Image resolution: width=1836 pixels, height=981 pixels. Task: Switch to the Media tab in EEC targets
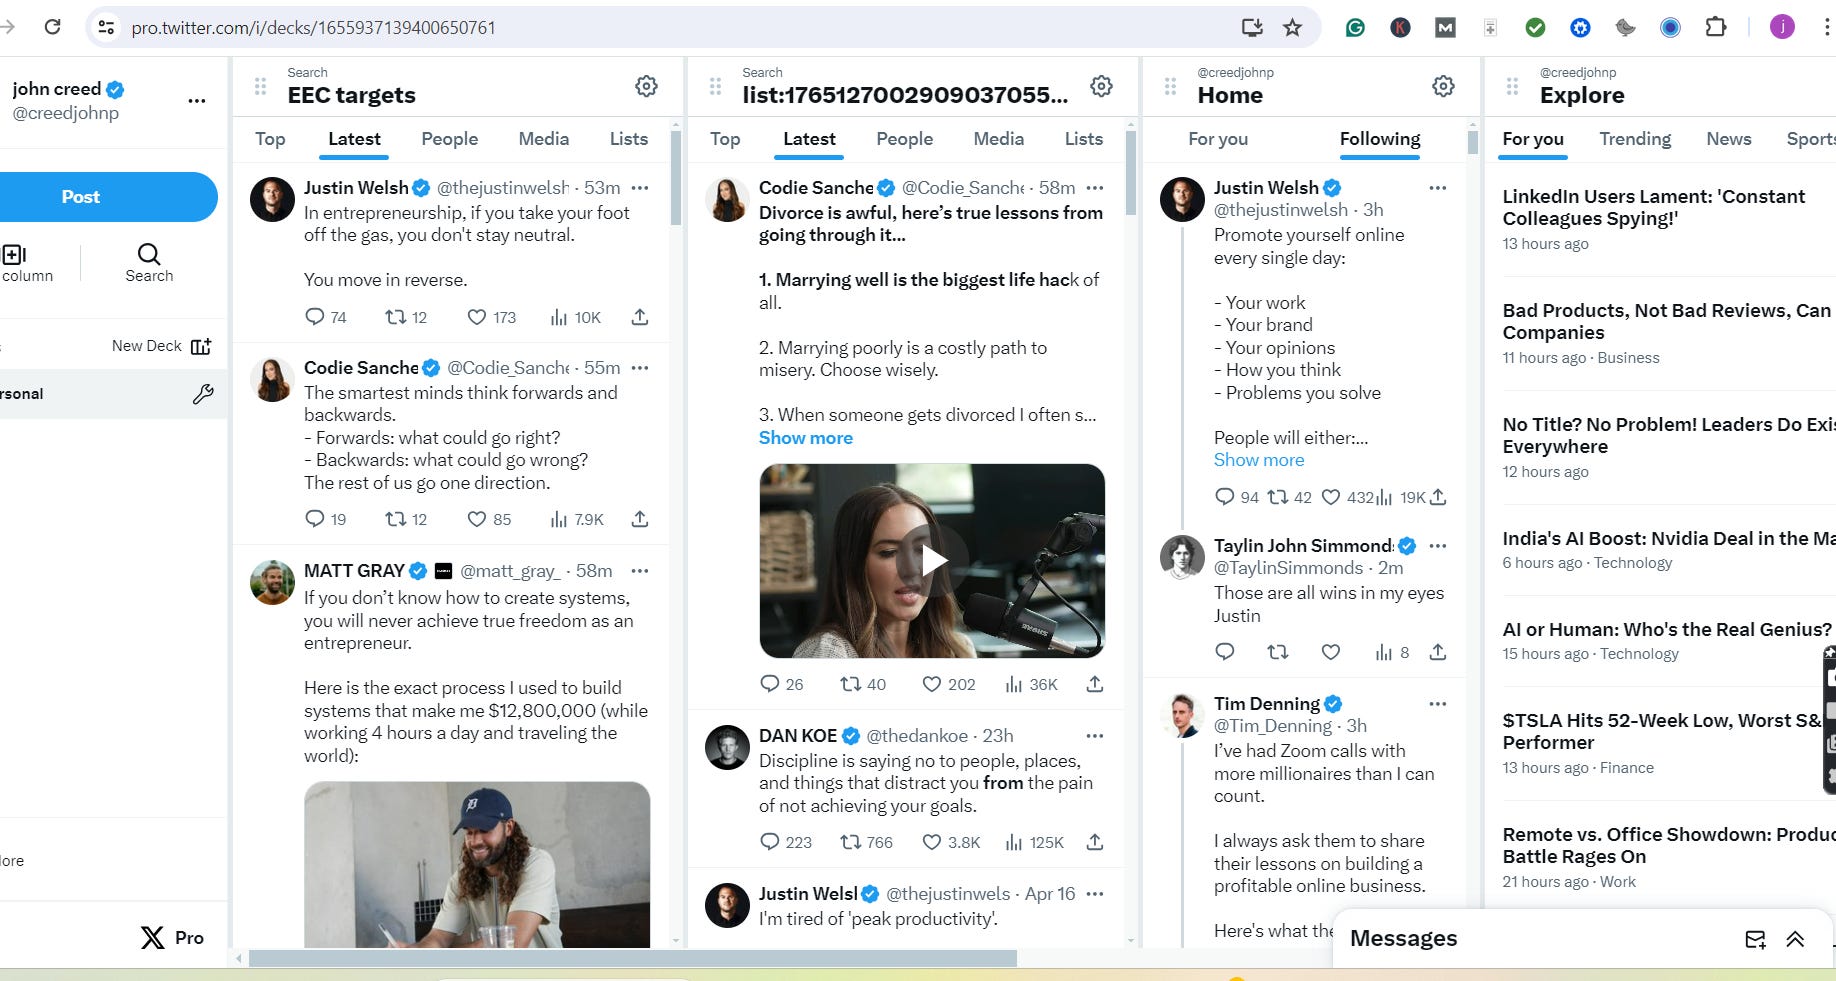(x=543, y=139)
